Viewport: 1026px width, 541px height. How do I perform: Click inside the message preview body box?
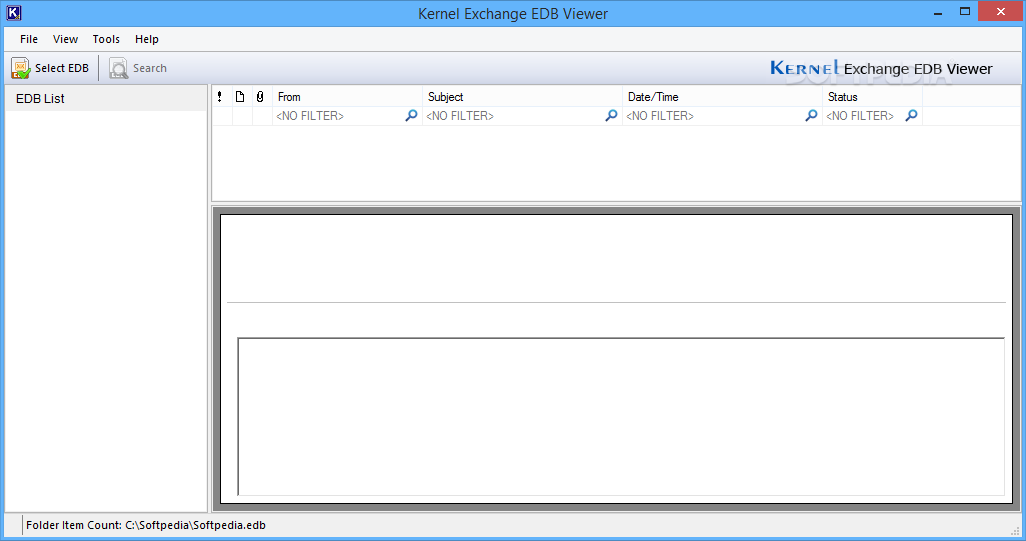(x=621, y=417)
